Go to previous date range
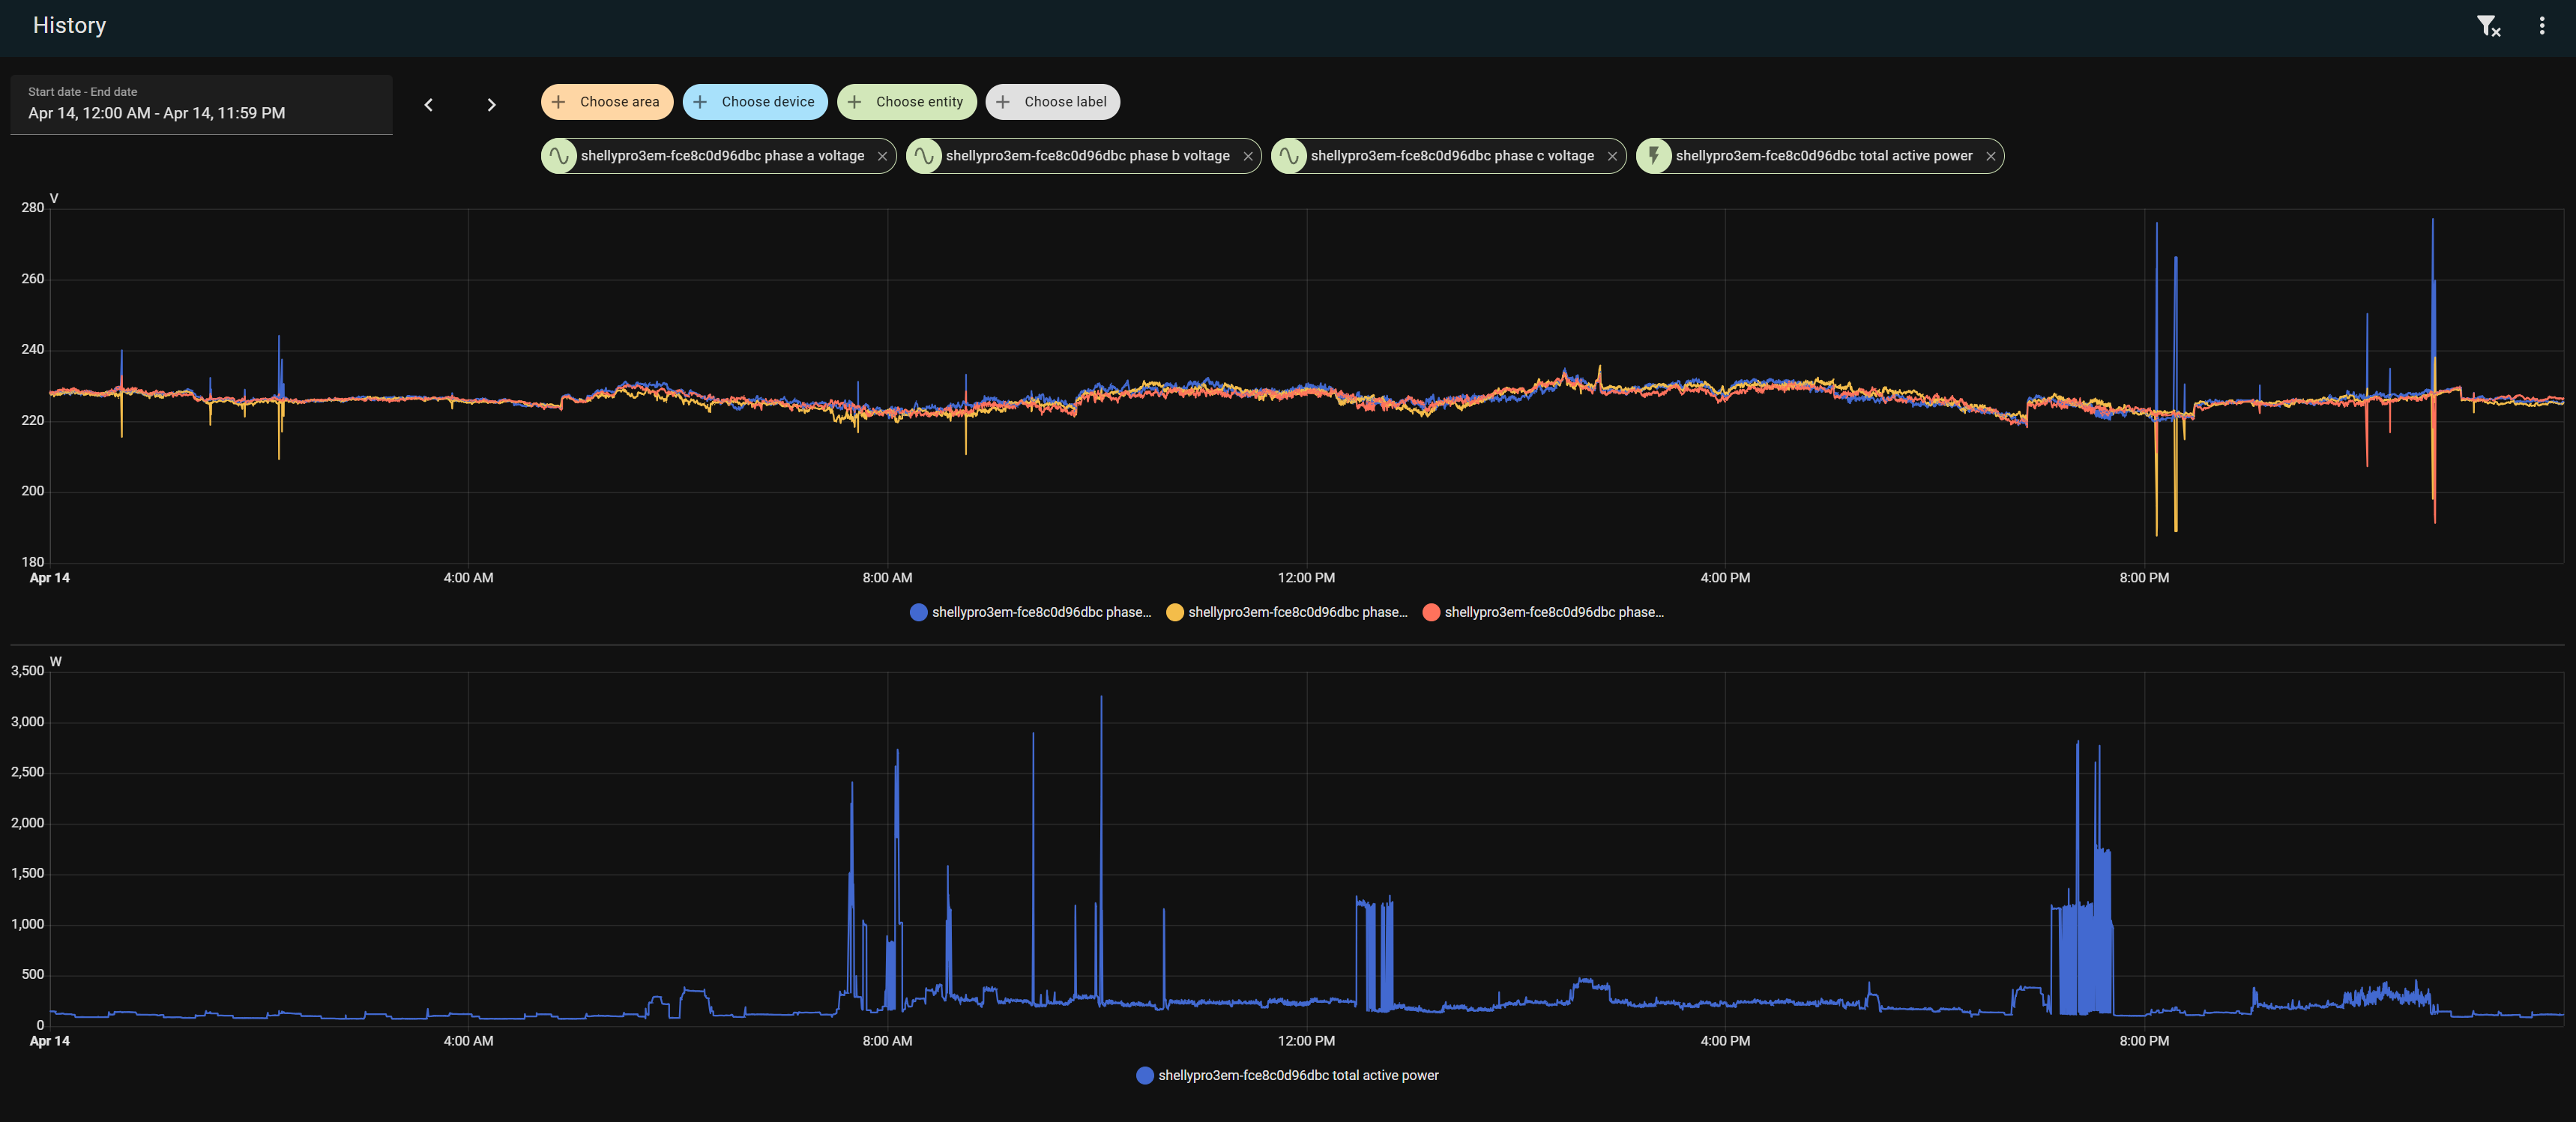Screen dimensions: 2576x1122 pos(429,105)
